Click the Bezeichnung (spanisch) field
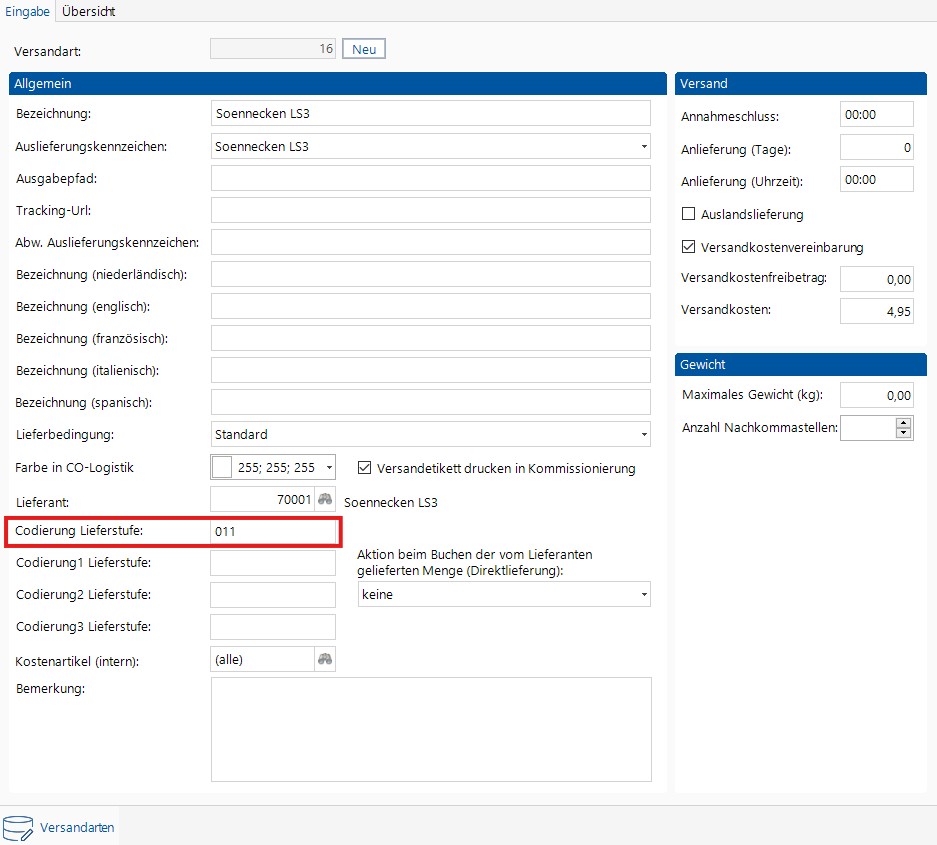 coord(430,402)
